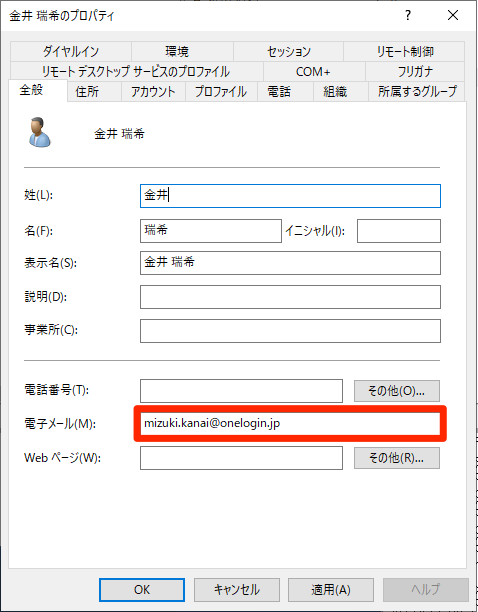The width and height of the screenshot is (478, 612).
Task: Focus the 電話番号(T) input field
Action: click(241, 391)
